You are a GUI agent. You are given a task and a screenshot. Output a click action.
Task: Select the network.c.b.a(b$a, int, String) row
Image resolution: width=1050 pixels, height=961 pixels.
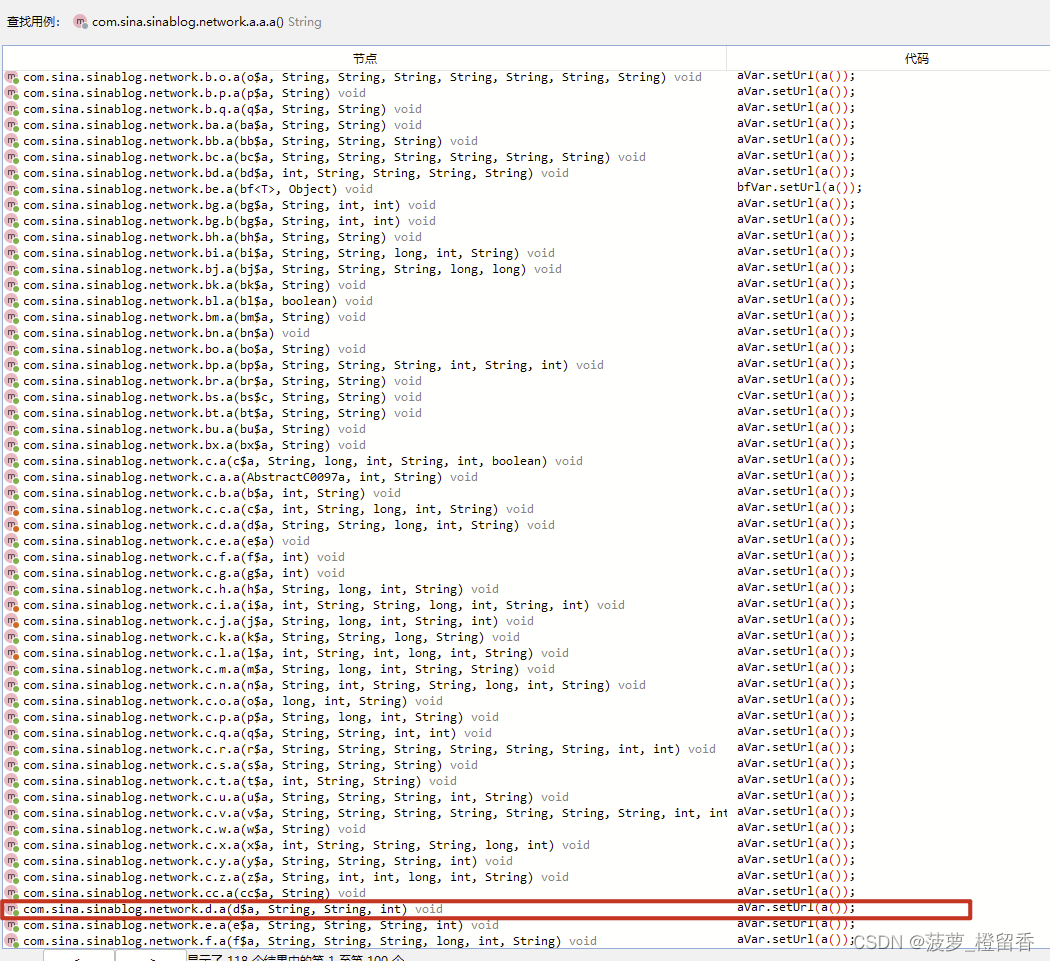tap(526, 494)
